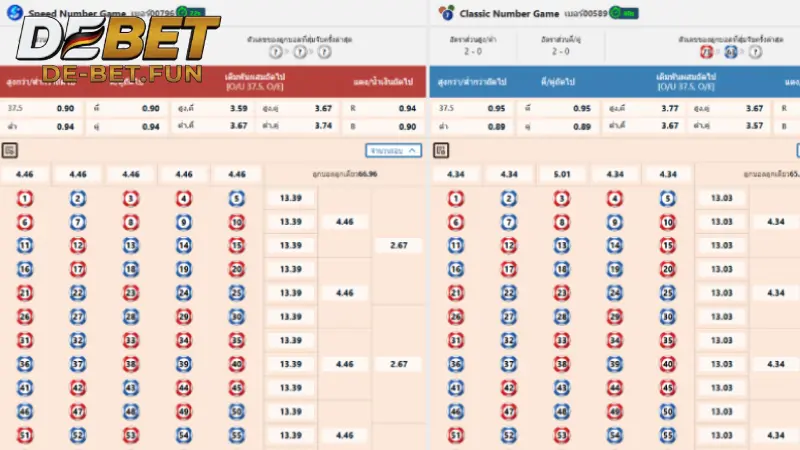The width and height of the screenshot is (800, 450).
Task: Click the Speed Number Game countdown timer badge
Action: [x=190, y=12]
